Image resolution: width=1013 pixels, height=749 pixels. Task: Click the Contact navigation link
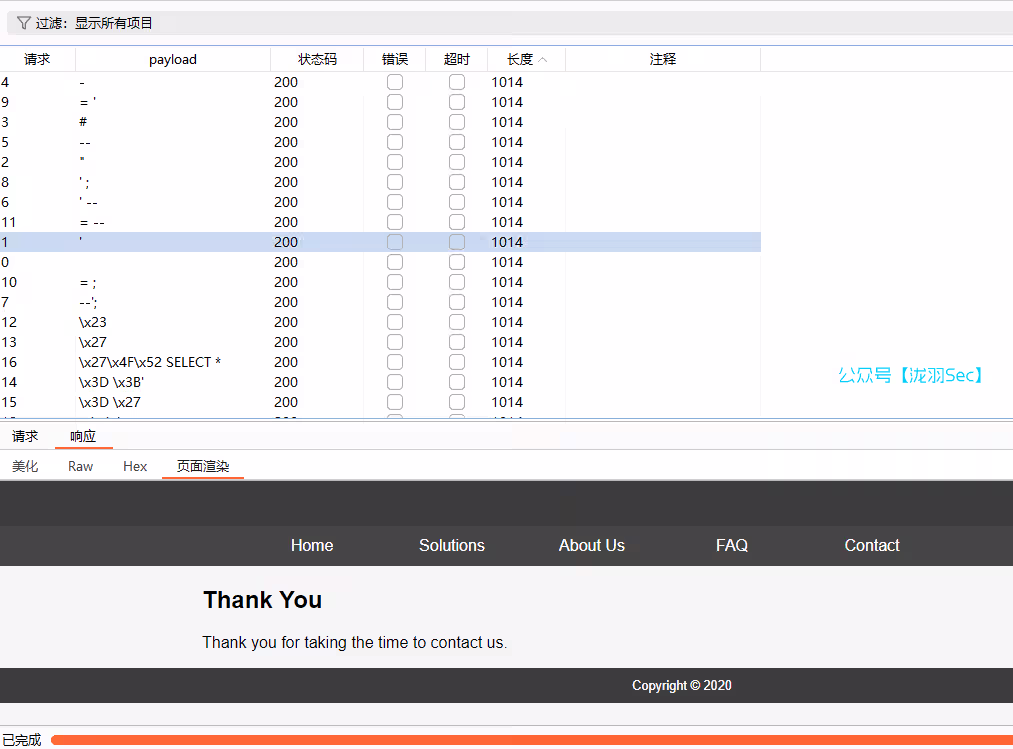(x=872, y=545)
